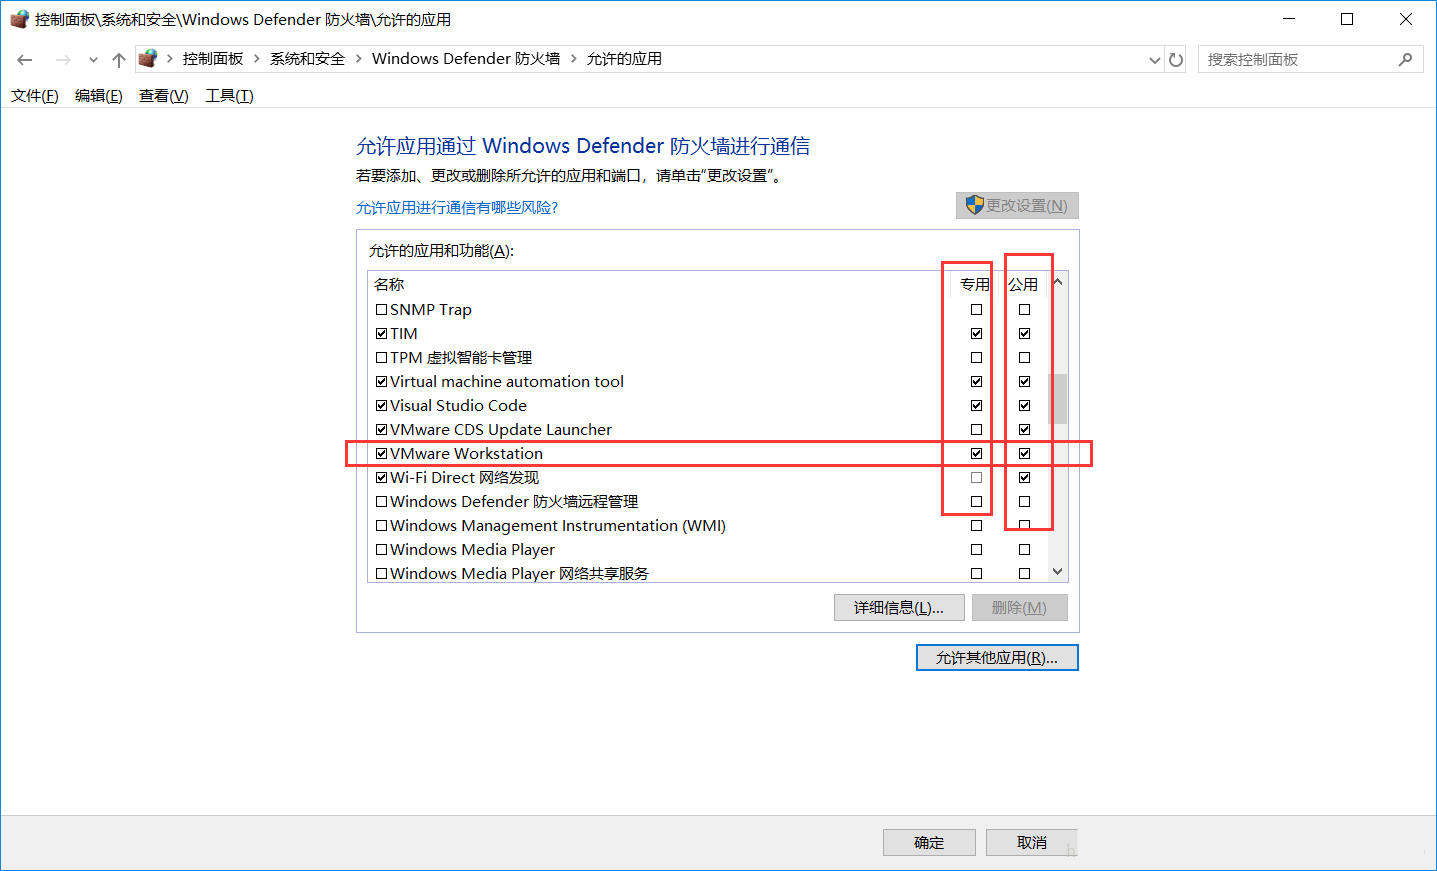Open the 文件(F) menu
The height and width of the screenshot is (871, 1437).
[35, 96]
